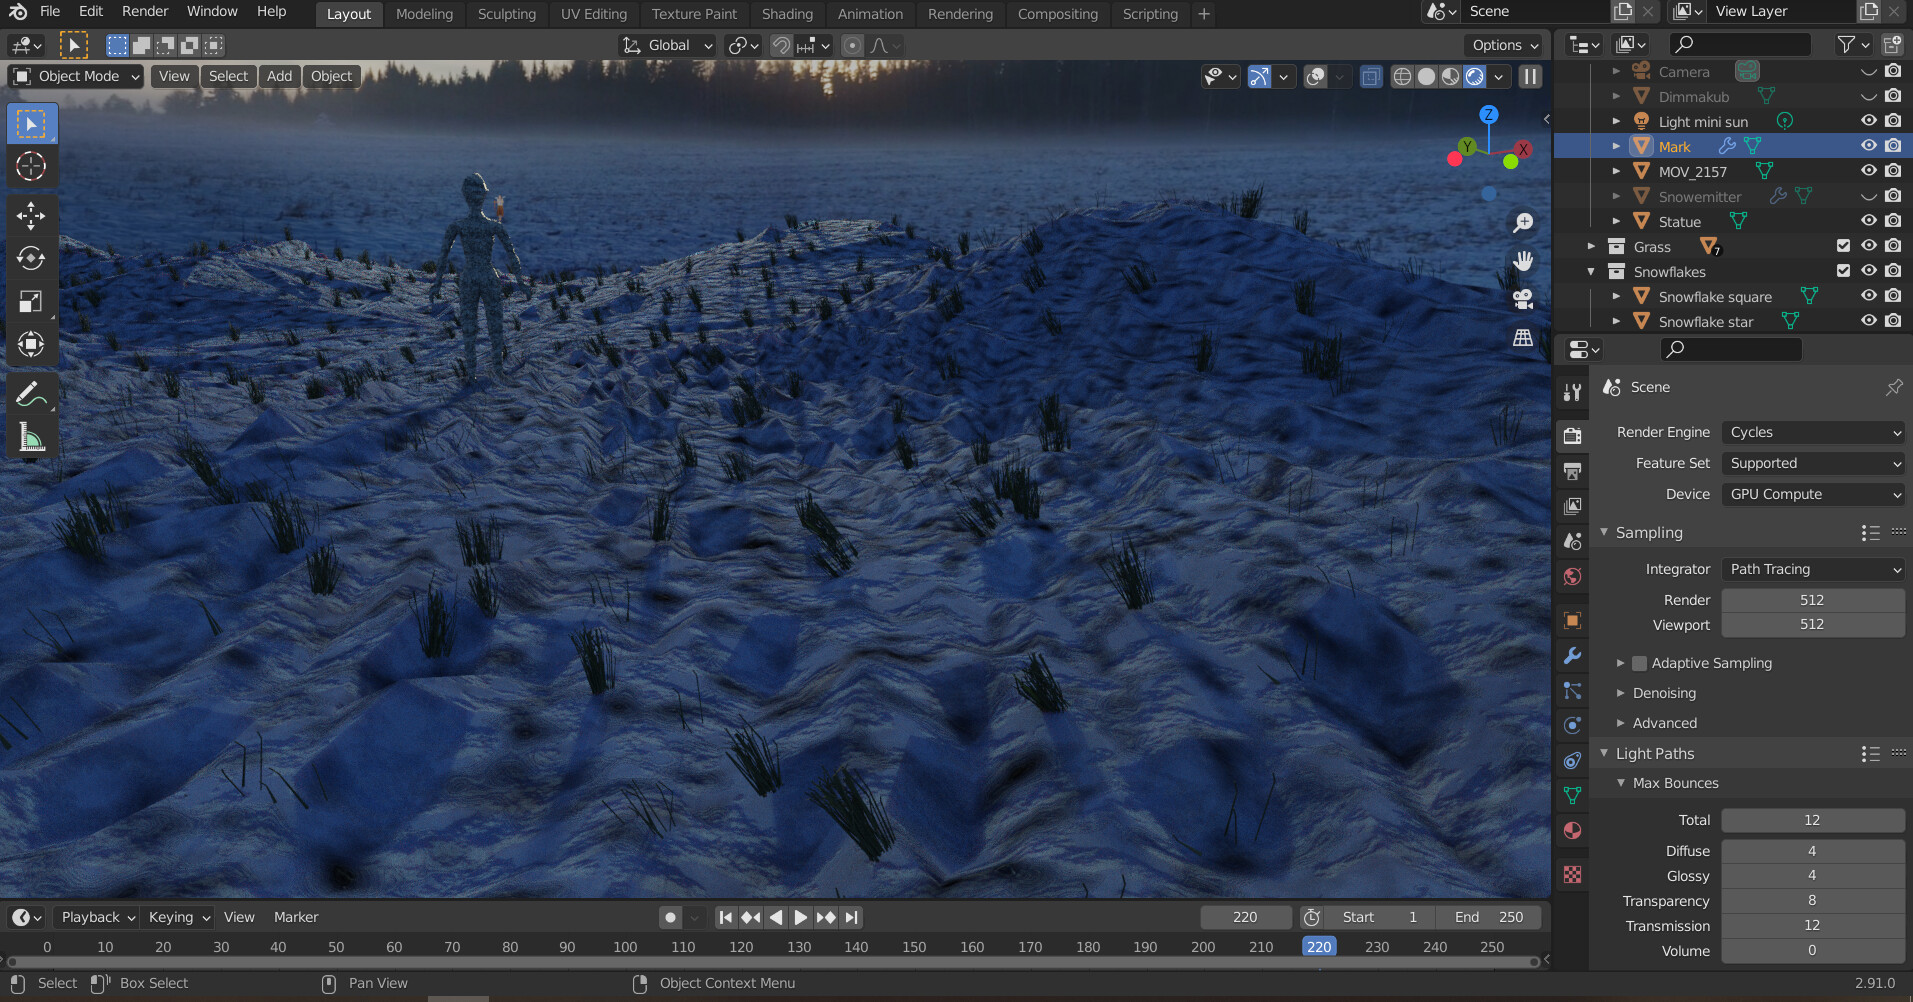This screenshot has width=1913, height=1002.
Task: Click the zoom view magnifier gizmo
Action: coord(1523,222)
